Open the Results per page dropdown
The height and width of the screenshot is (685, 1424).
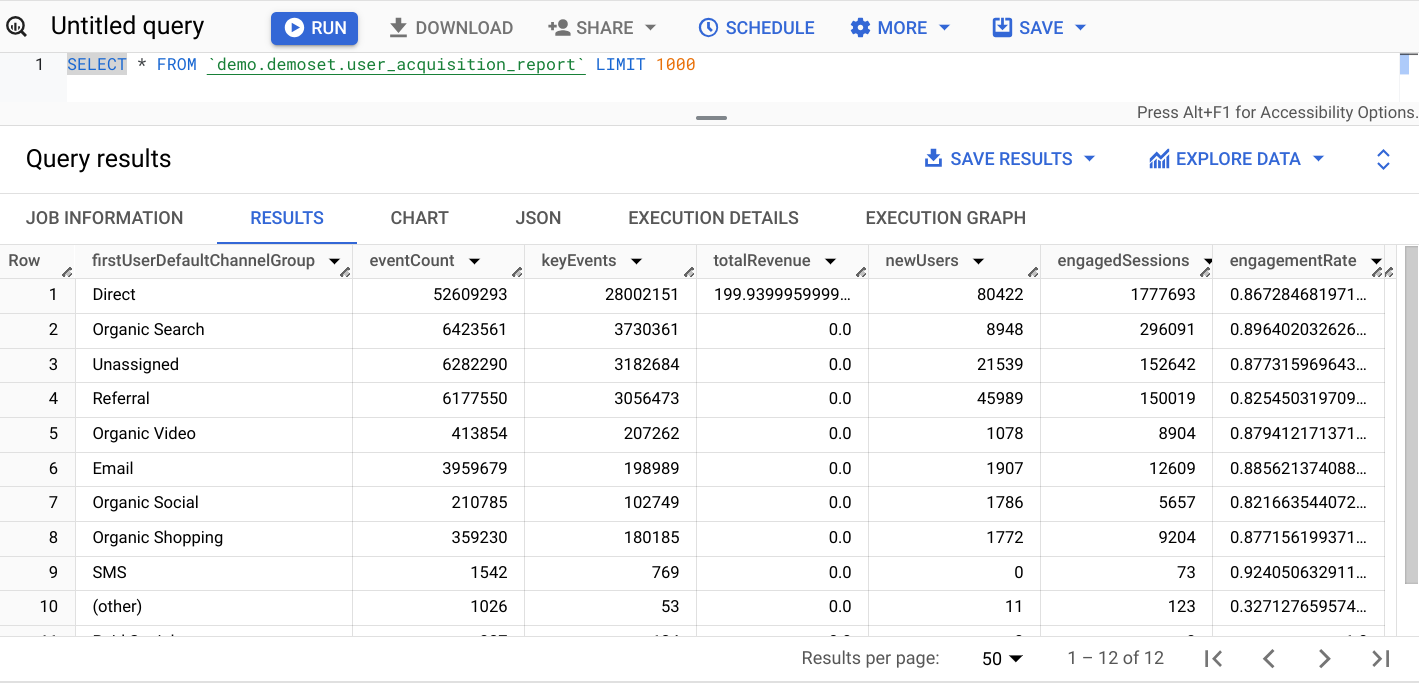[1001, 658]
